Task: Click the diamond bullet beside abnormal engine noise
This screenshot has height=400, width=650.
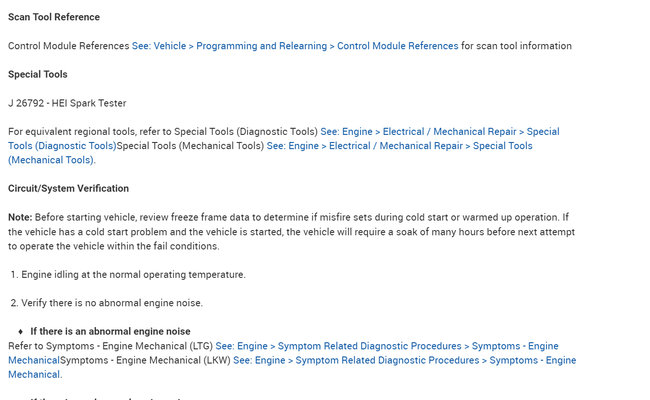Action: [20, 331]
